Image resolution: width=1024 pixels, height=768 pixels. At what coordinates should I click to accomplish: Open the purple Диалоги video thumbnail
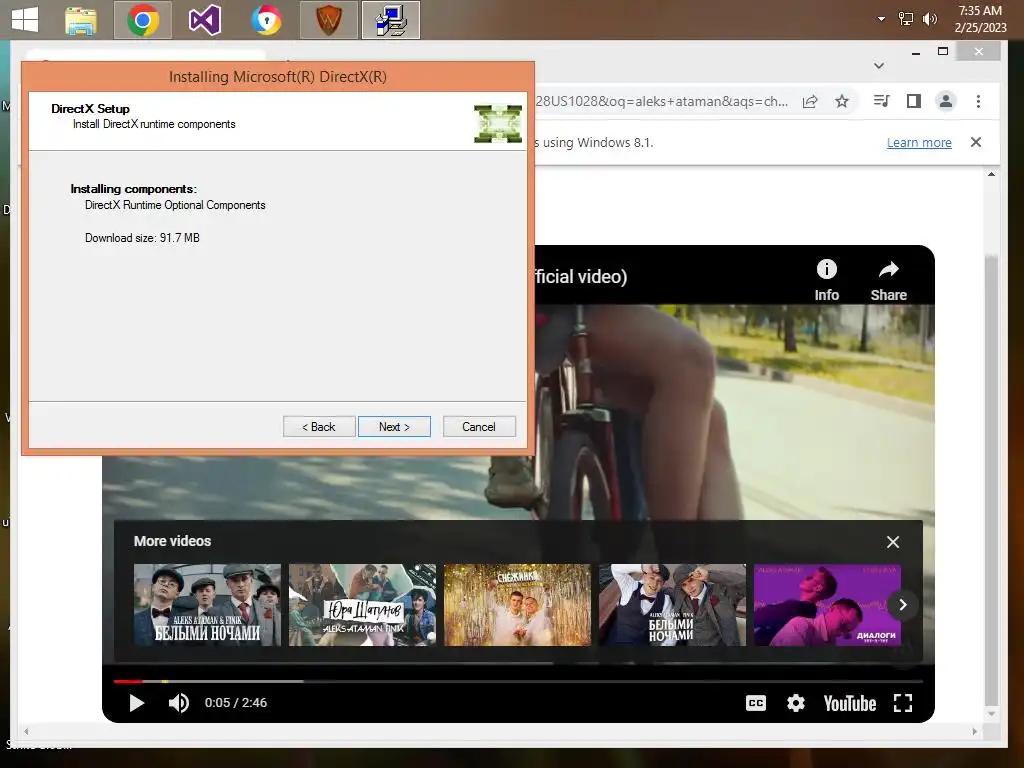coord(827,605)
